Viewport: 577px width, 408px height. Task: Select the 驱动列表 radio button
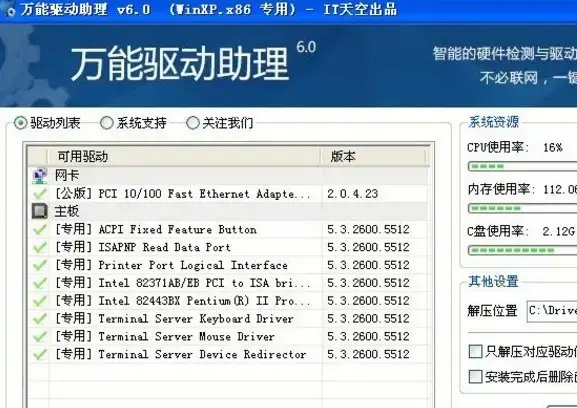[x=21, y=123]
